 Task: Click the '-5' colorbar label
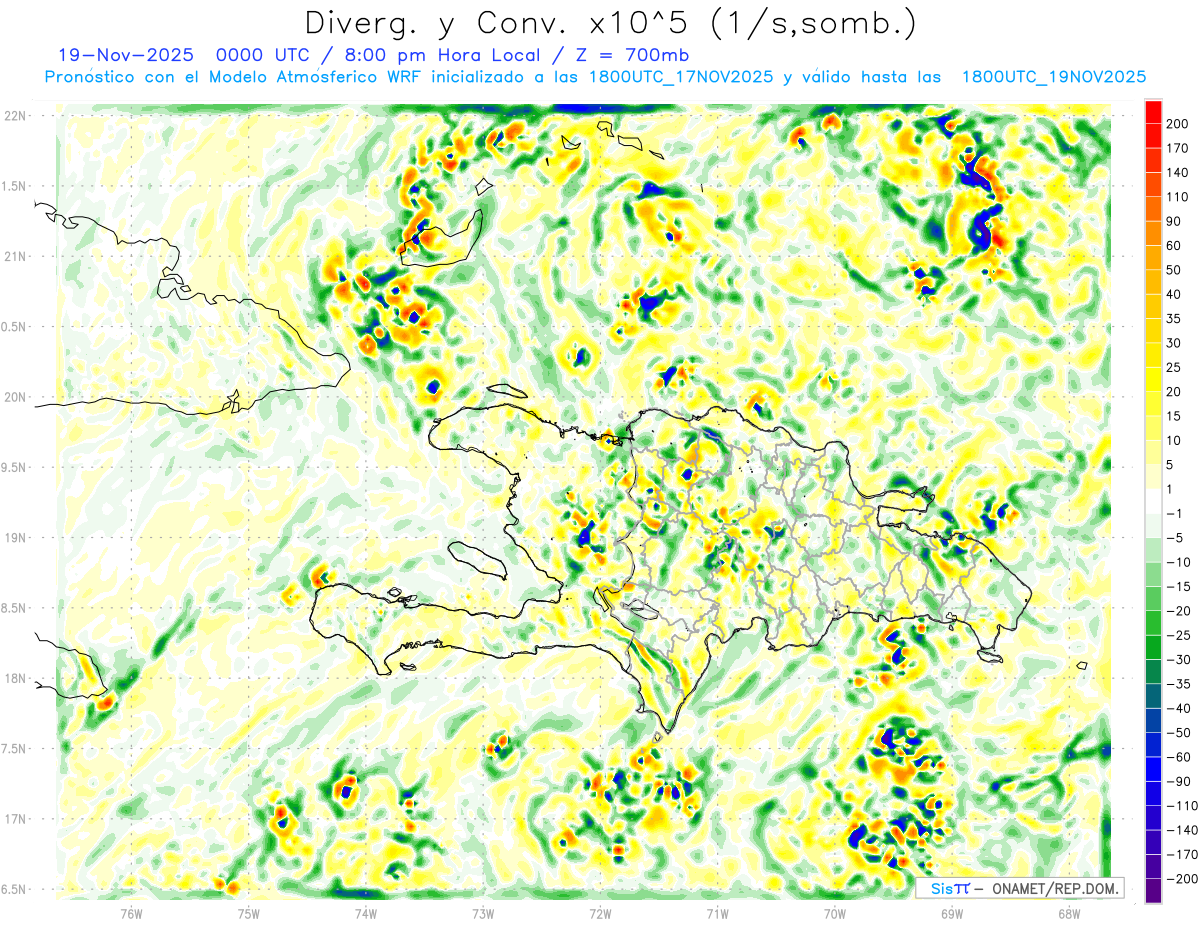(x=1176, y=538)
